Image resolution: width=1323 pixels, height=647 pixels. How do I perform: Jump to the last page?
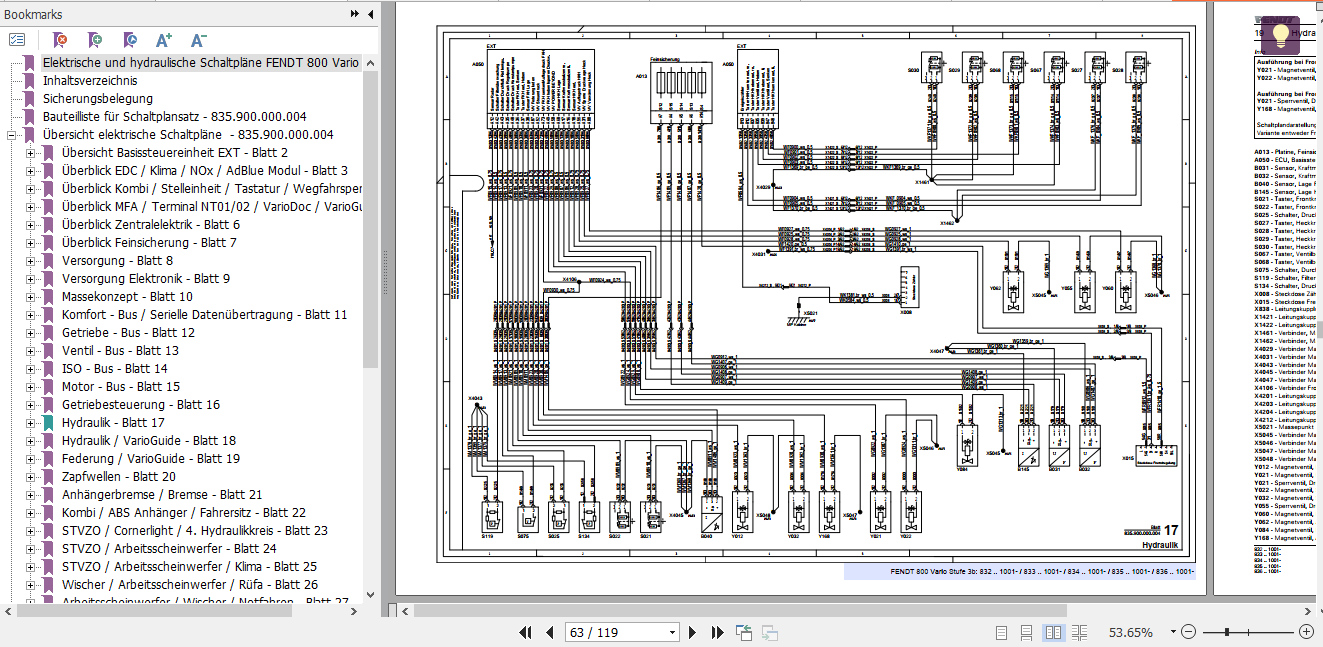(x=717, y=632)
